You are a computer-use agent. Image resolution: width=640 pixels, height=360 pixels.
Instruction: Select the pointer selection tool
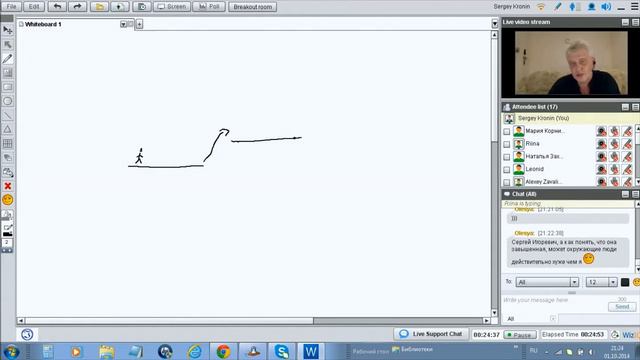pos(7,30)
